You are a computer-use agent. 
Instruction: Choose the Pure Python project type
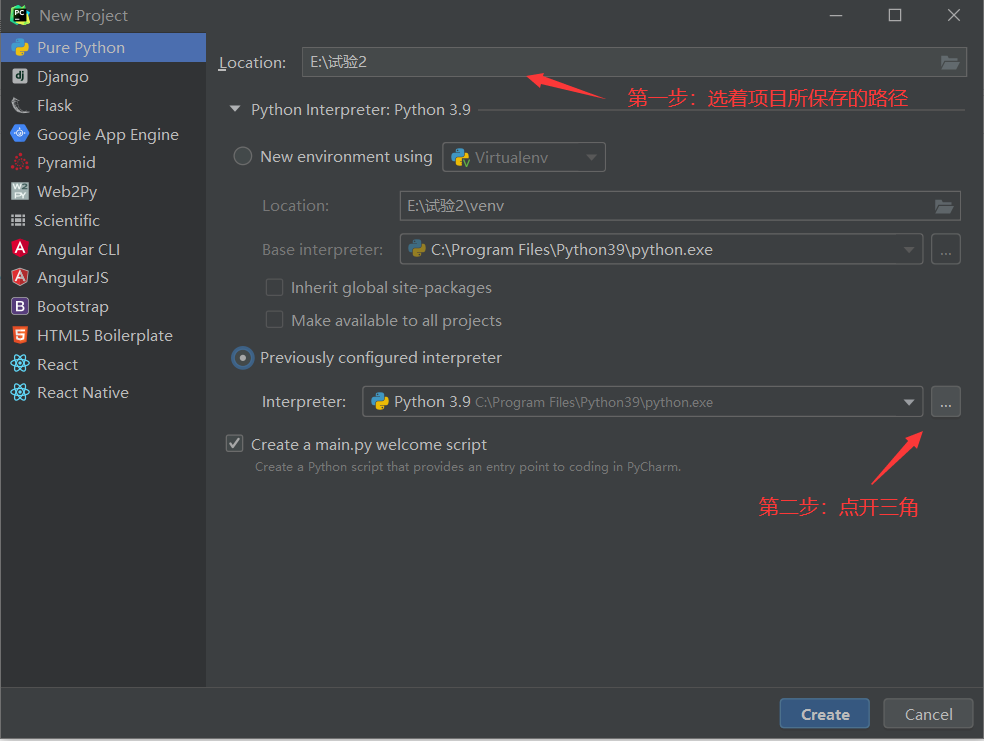point(104,48)
